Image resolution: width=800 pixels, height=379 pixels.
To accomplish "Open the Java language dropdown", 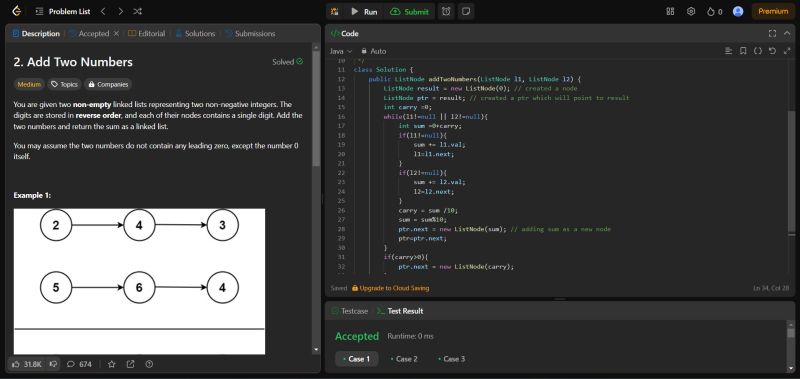I will click(x=341, y=51).
